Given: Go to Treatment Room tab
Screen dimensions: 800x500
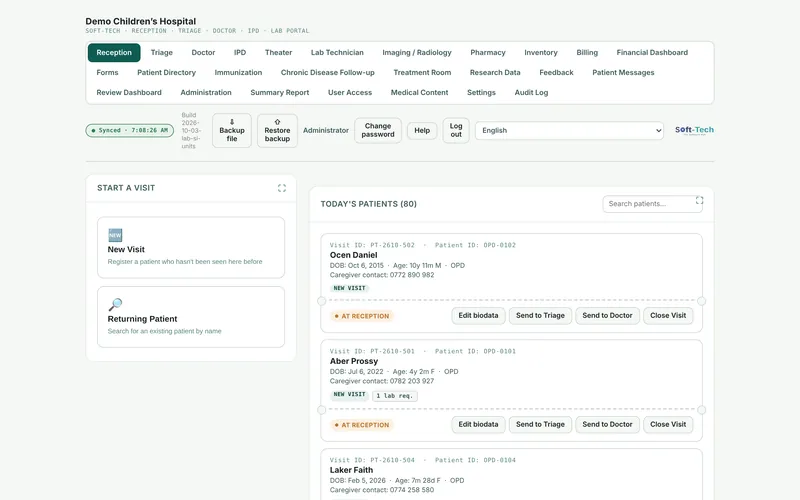Looking at the screenshot, I should 422,72.
